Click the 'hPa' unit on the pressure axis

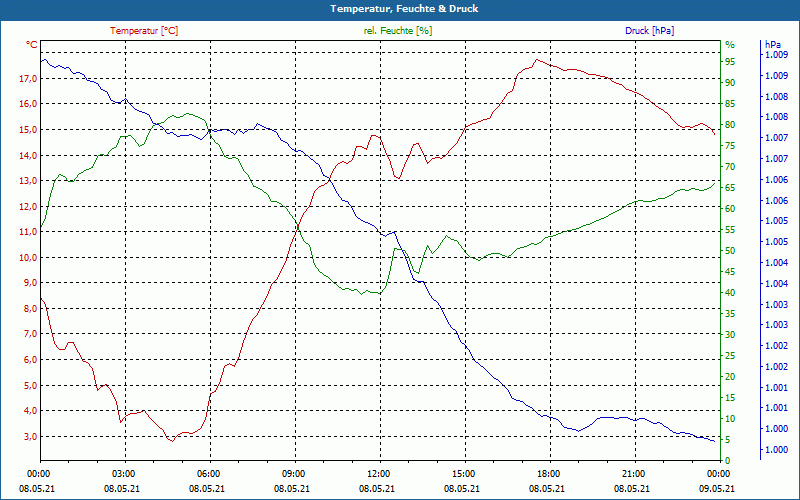click(772, 45)
